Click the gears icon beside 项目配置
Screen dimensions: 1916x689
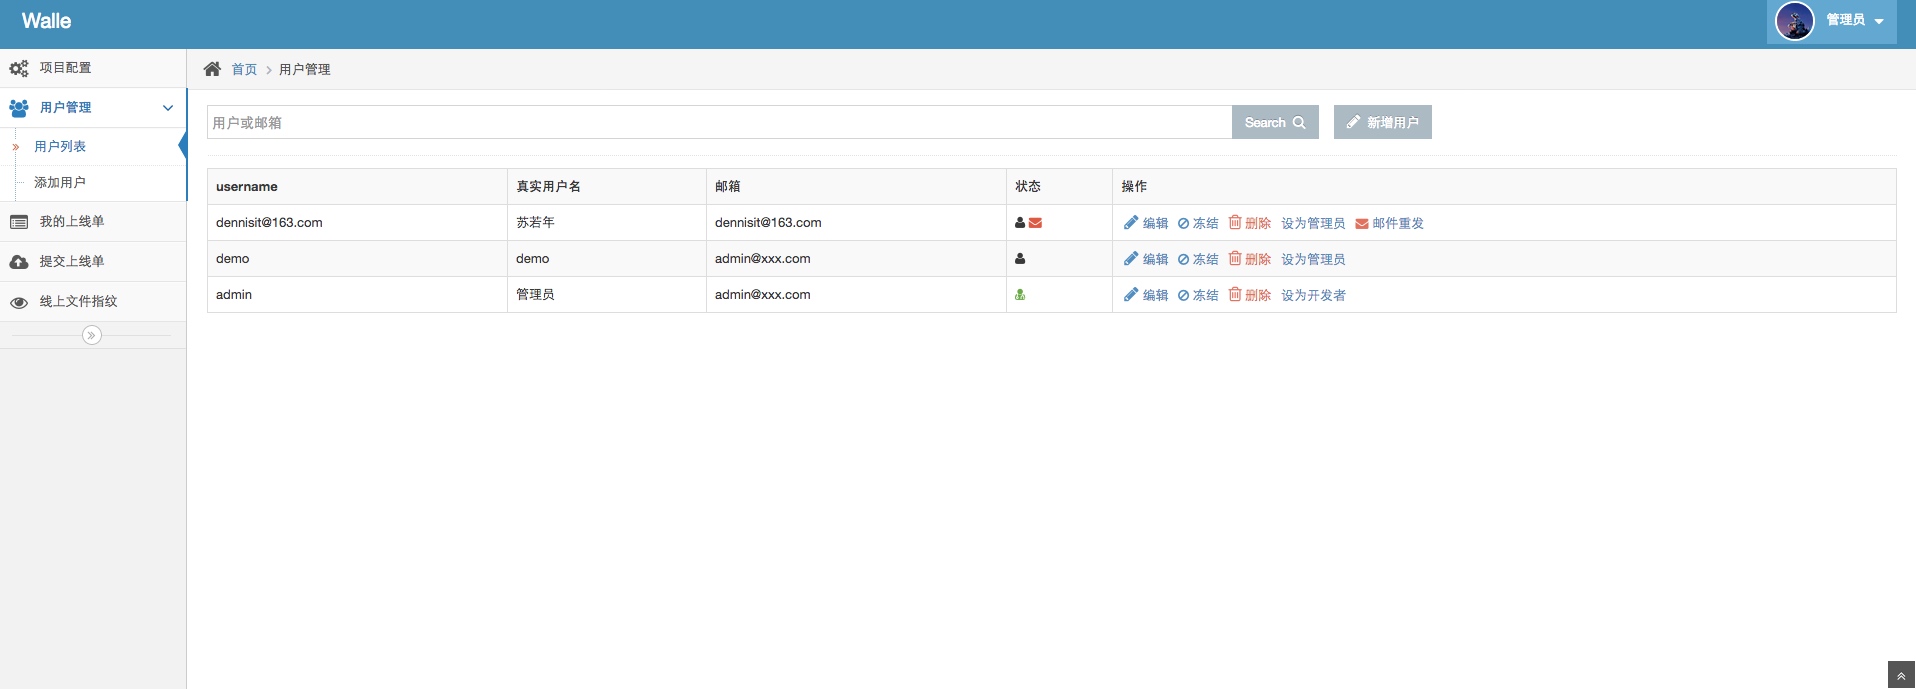click(x=19, y=69)
